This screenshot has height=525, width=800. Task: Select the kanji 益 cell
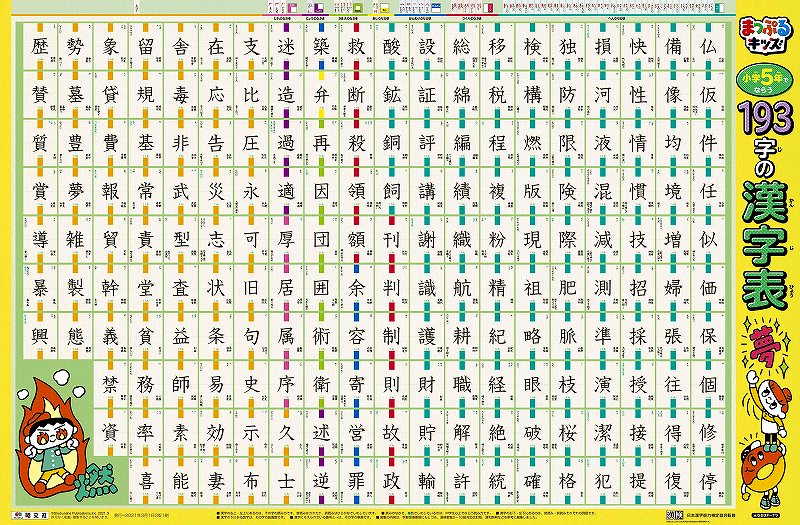(181, 336)
